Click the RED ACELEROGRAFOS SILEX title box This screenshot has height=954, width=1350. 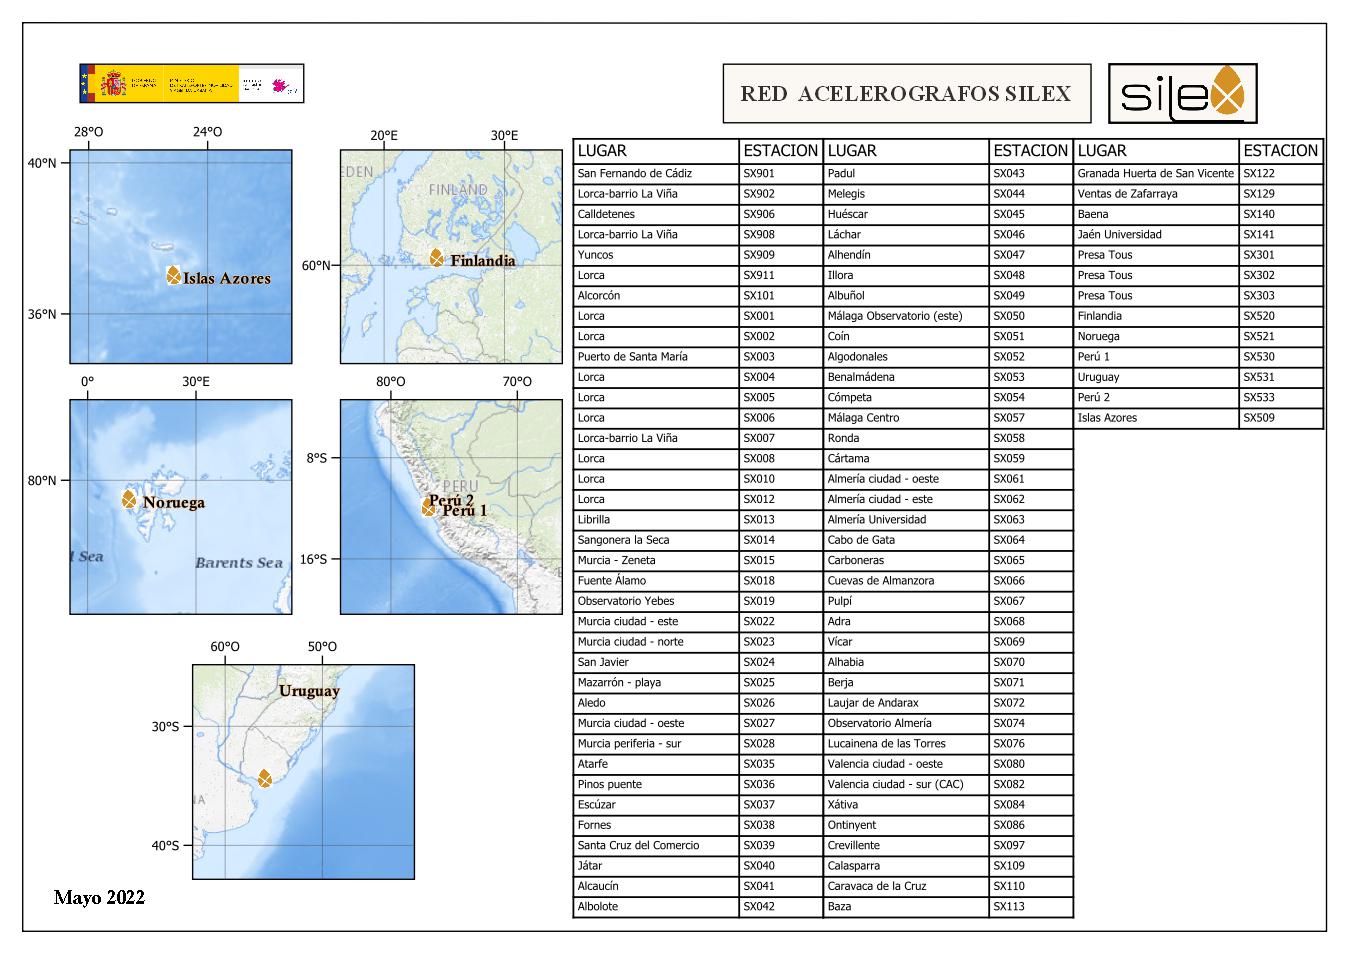pyautogui.click(x=907, y=94)
